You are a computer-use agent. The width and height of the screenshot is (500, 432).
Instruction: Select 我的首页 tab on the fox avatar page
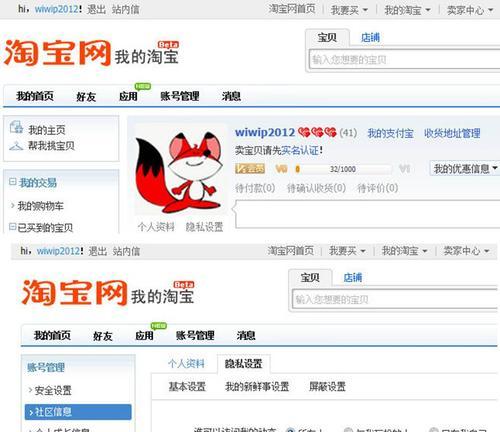(x=35, y=96)
